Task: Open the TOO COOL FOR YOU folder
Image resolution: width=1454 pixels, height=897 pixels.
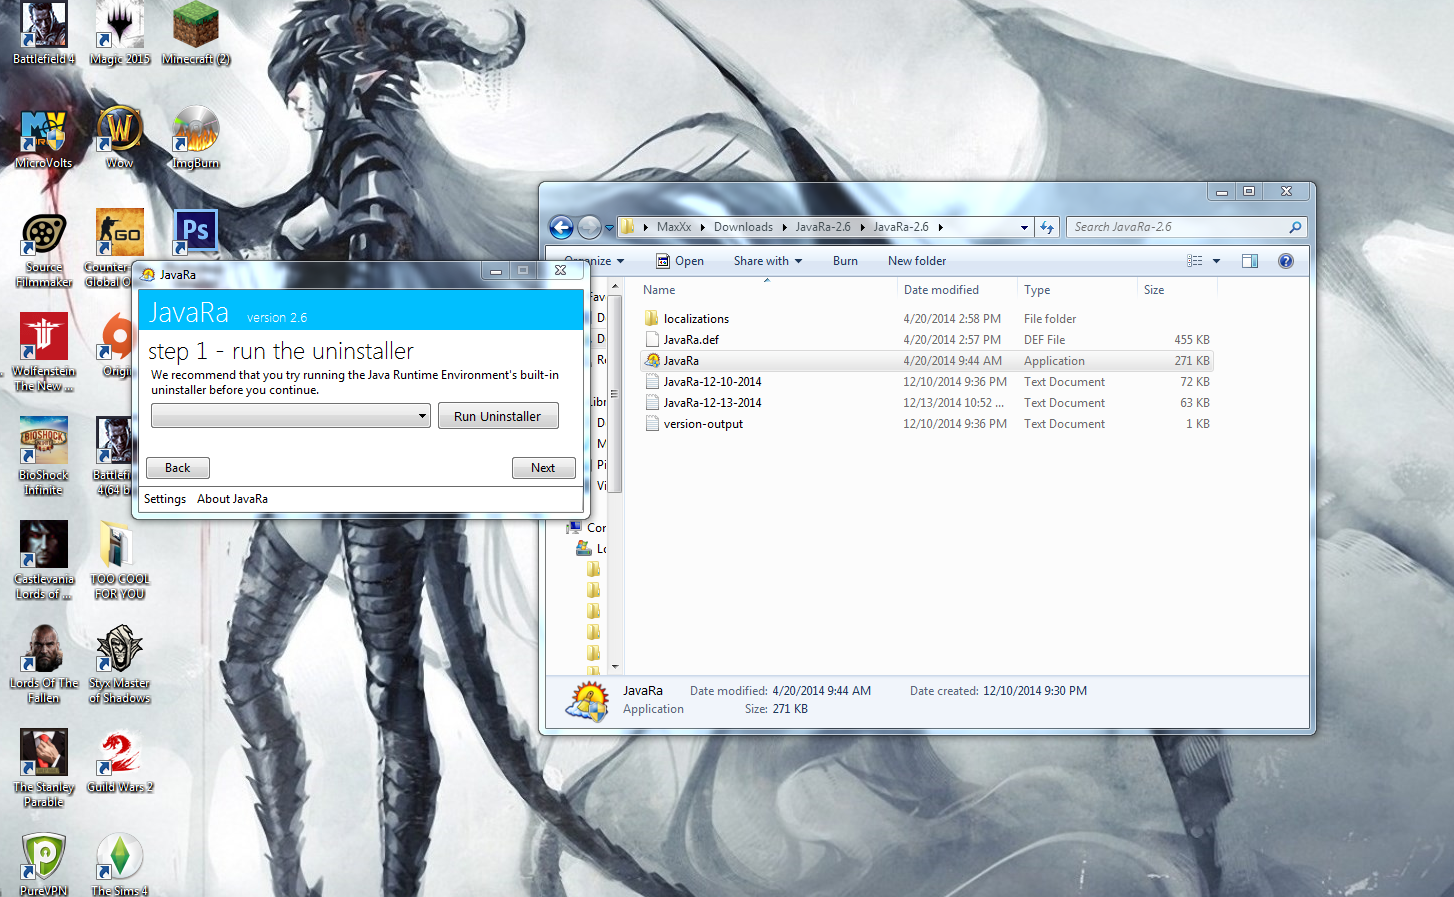Action: 120,560
